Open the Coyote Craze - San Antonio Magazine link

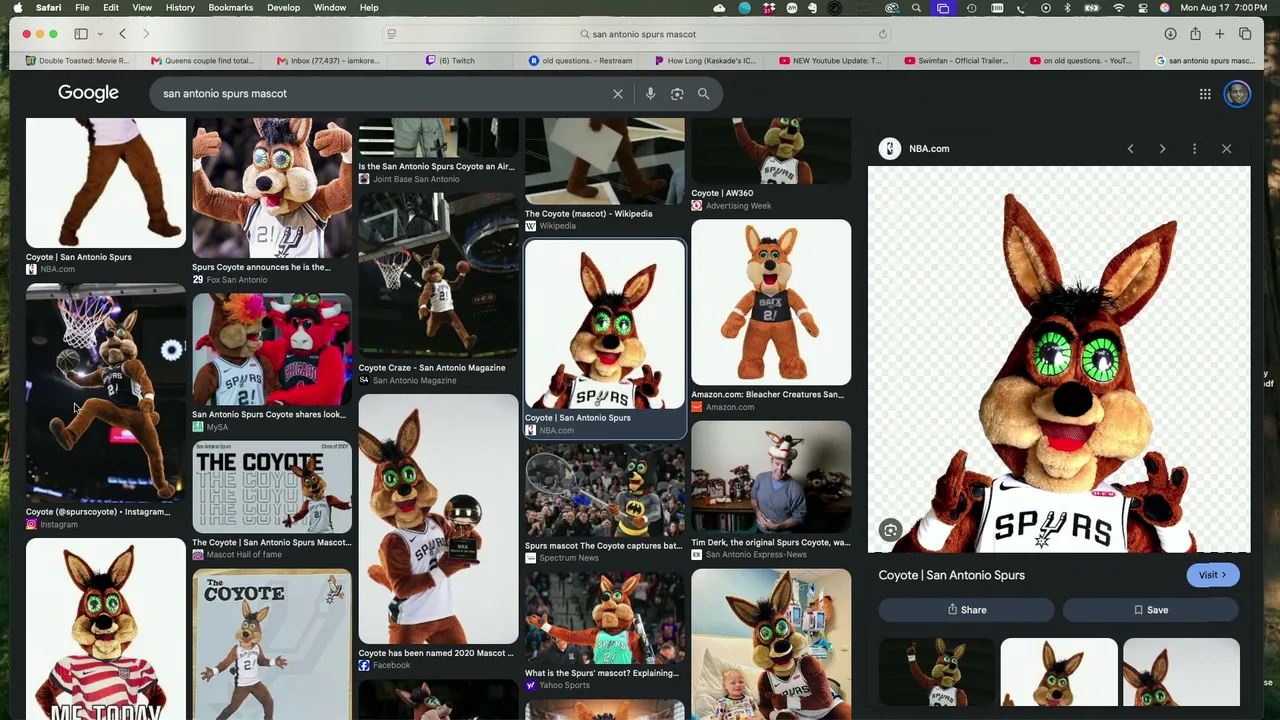click(432, 368)
